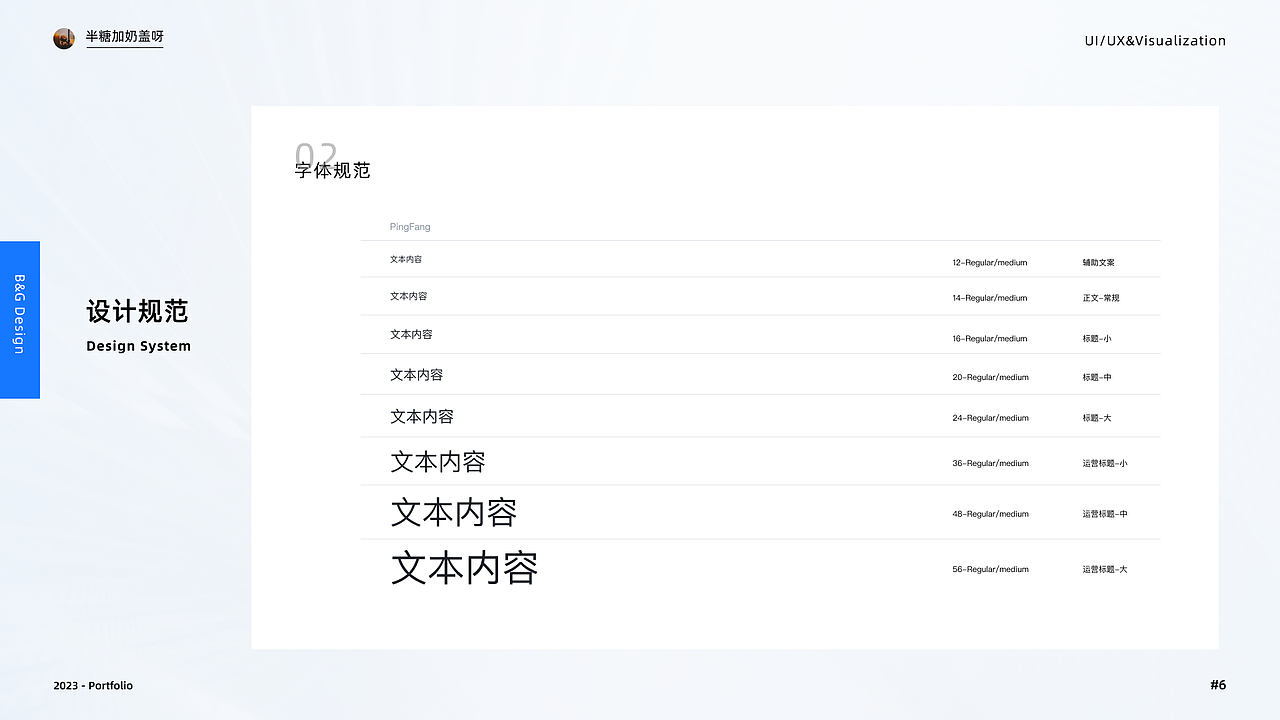The width and height of the screenshot is (1280, 720).
Task: Click the #6 page number
Action: [x=1218, y=685]
